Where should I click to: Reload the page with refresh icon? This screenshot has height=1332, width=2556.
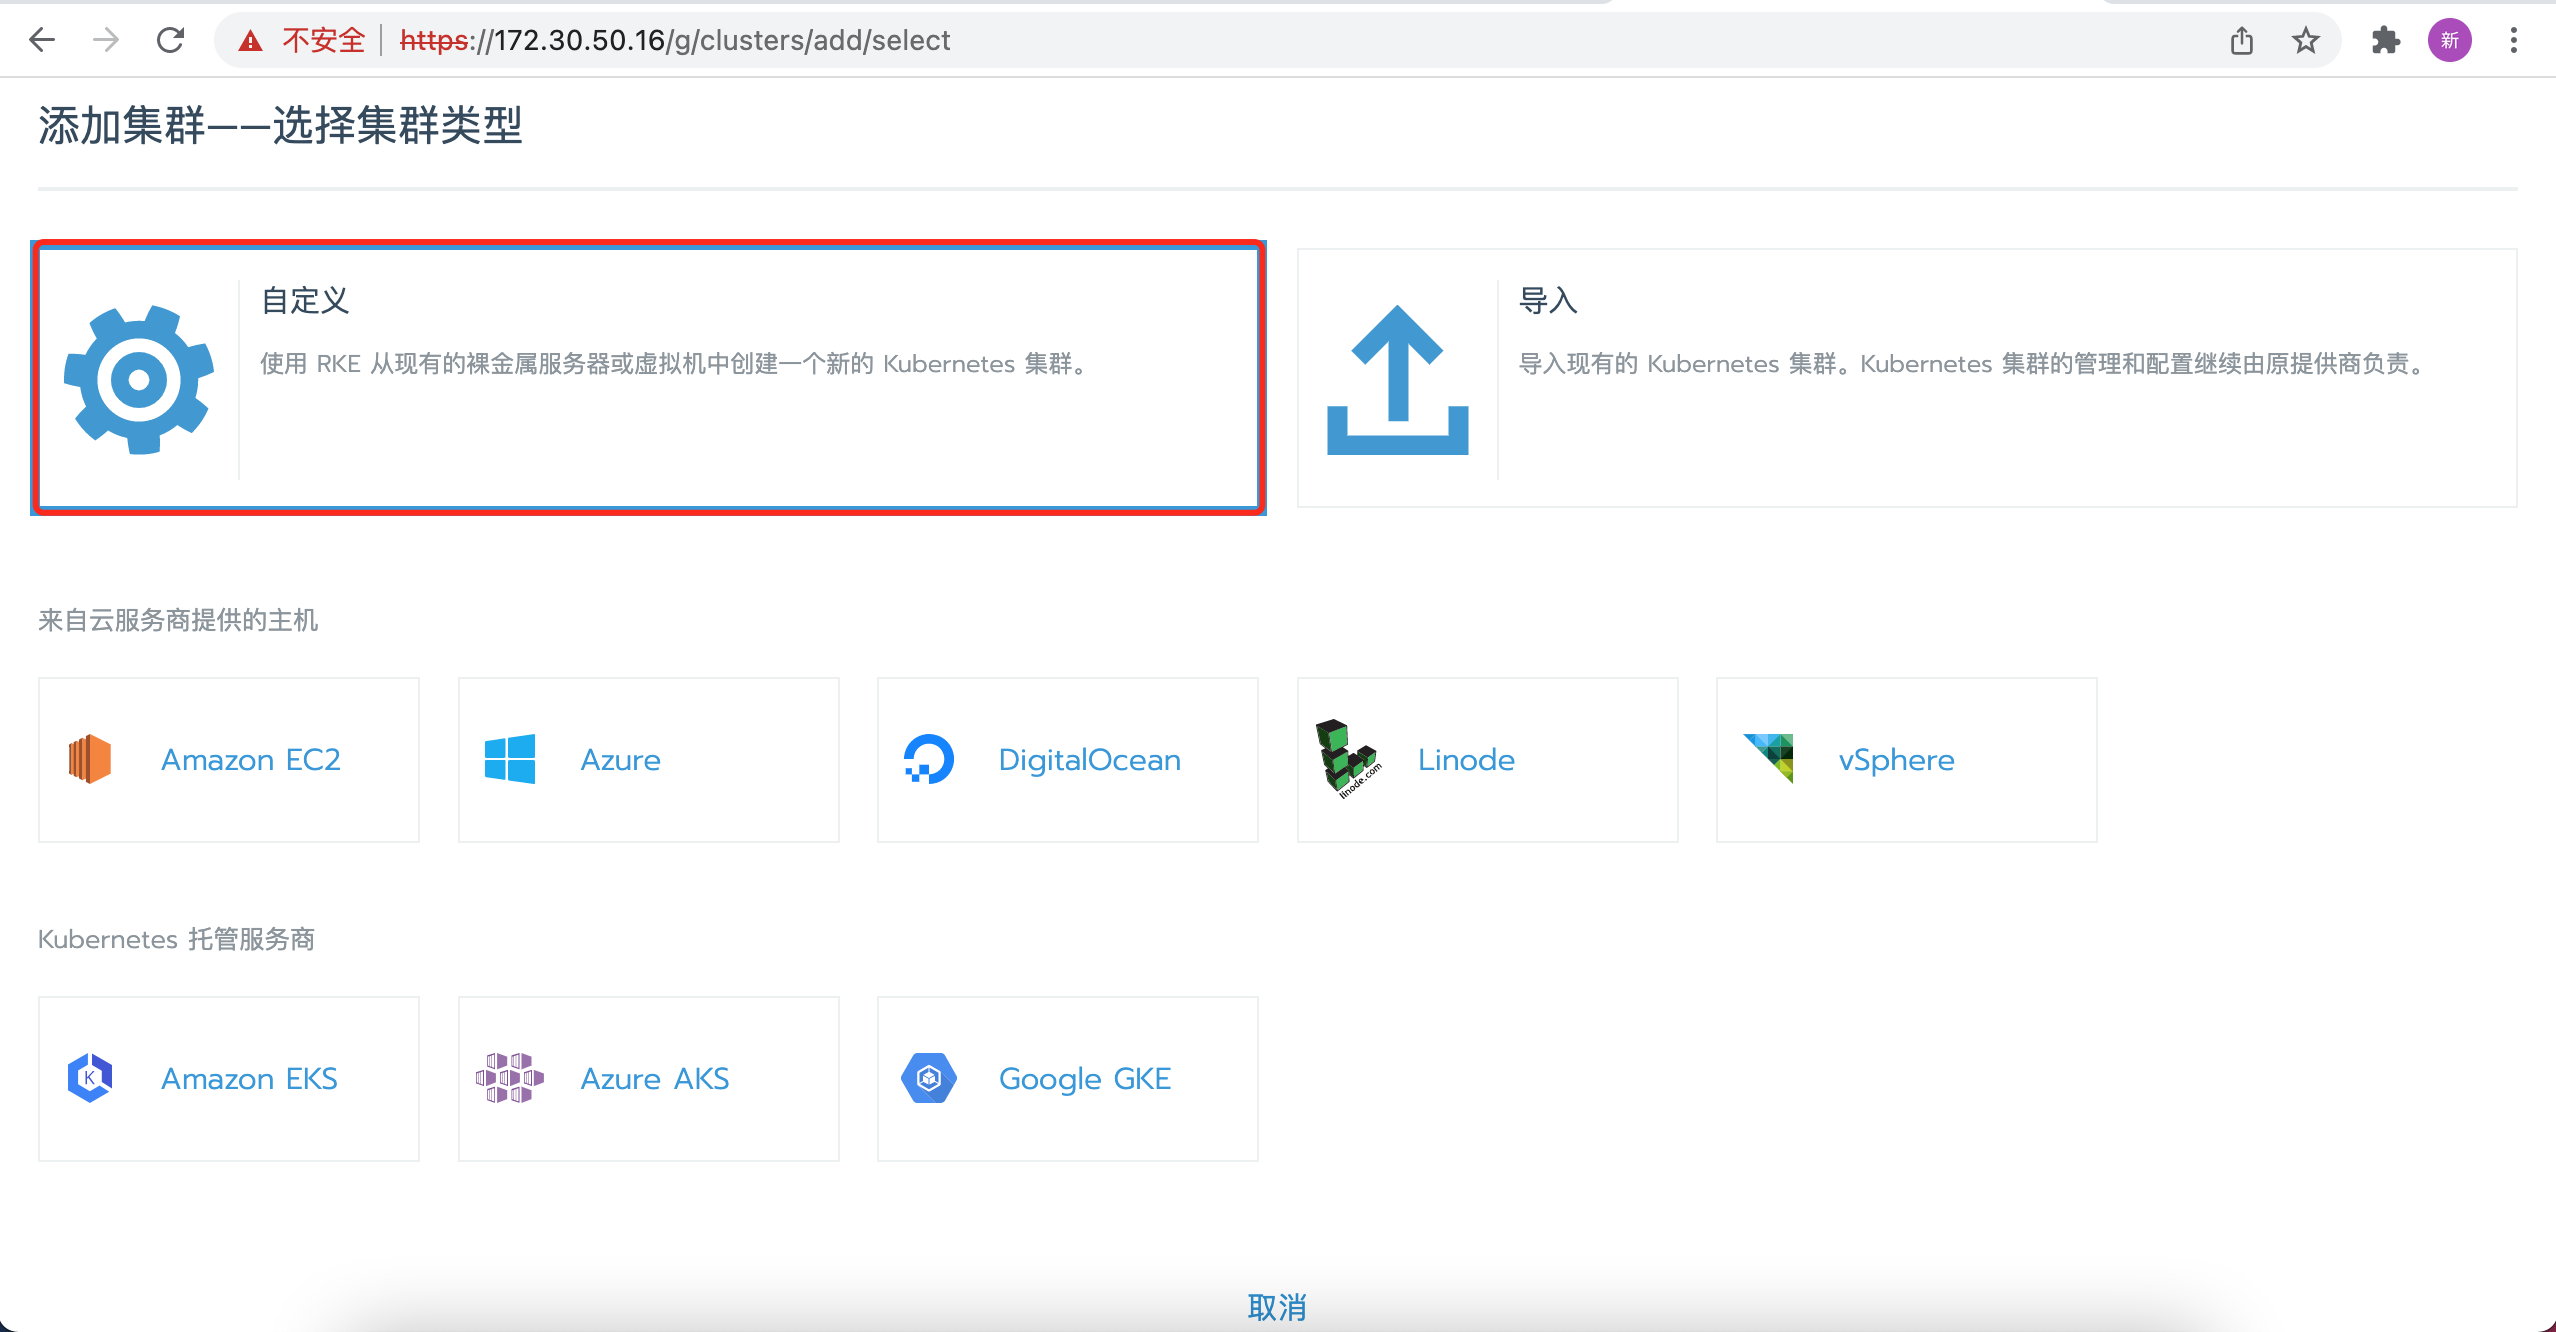coord(171,40)
